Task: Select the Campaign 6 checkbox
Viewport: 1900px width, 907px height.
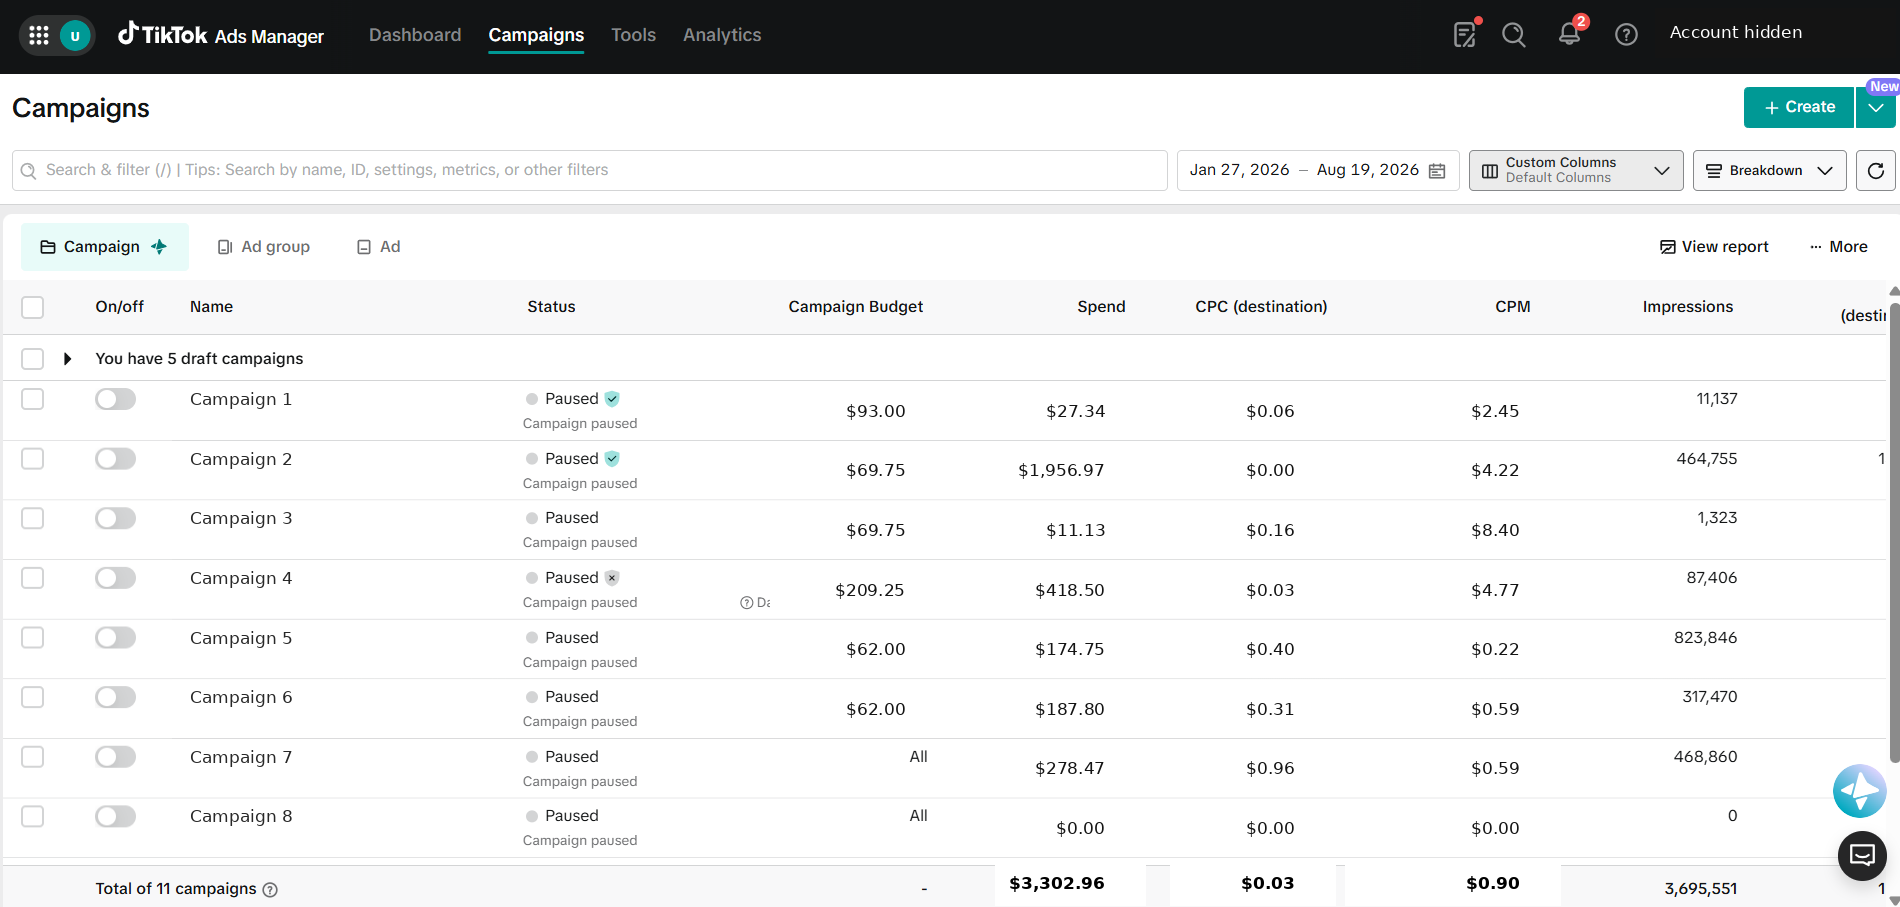Action: click(x=33, y=697)
